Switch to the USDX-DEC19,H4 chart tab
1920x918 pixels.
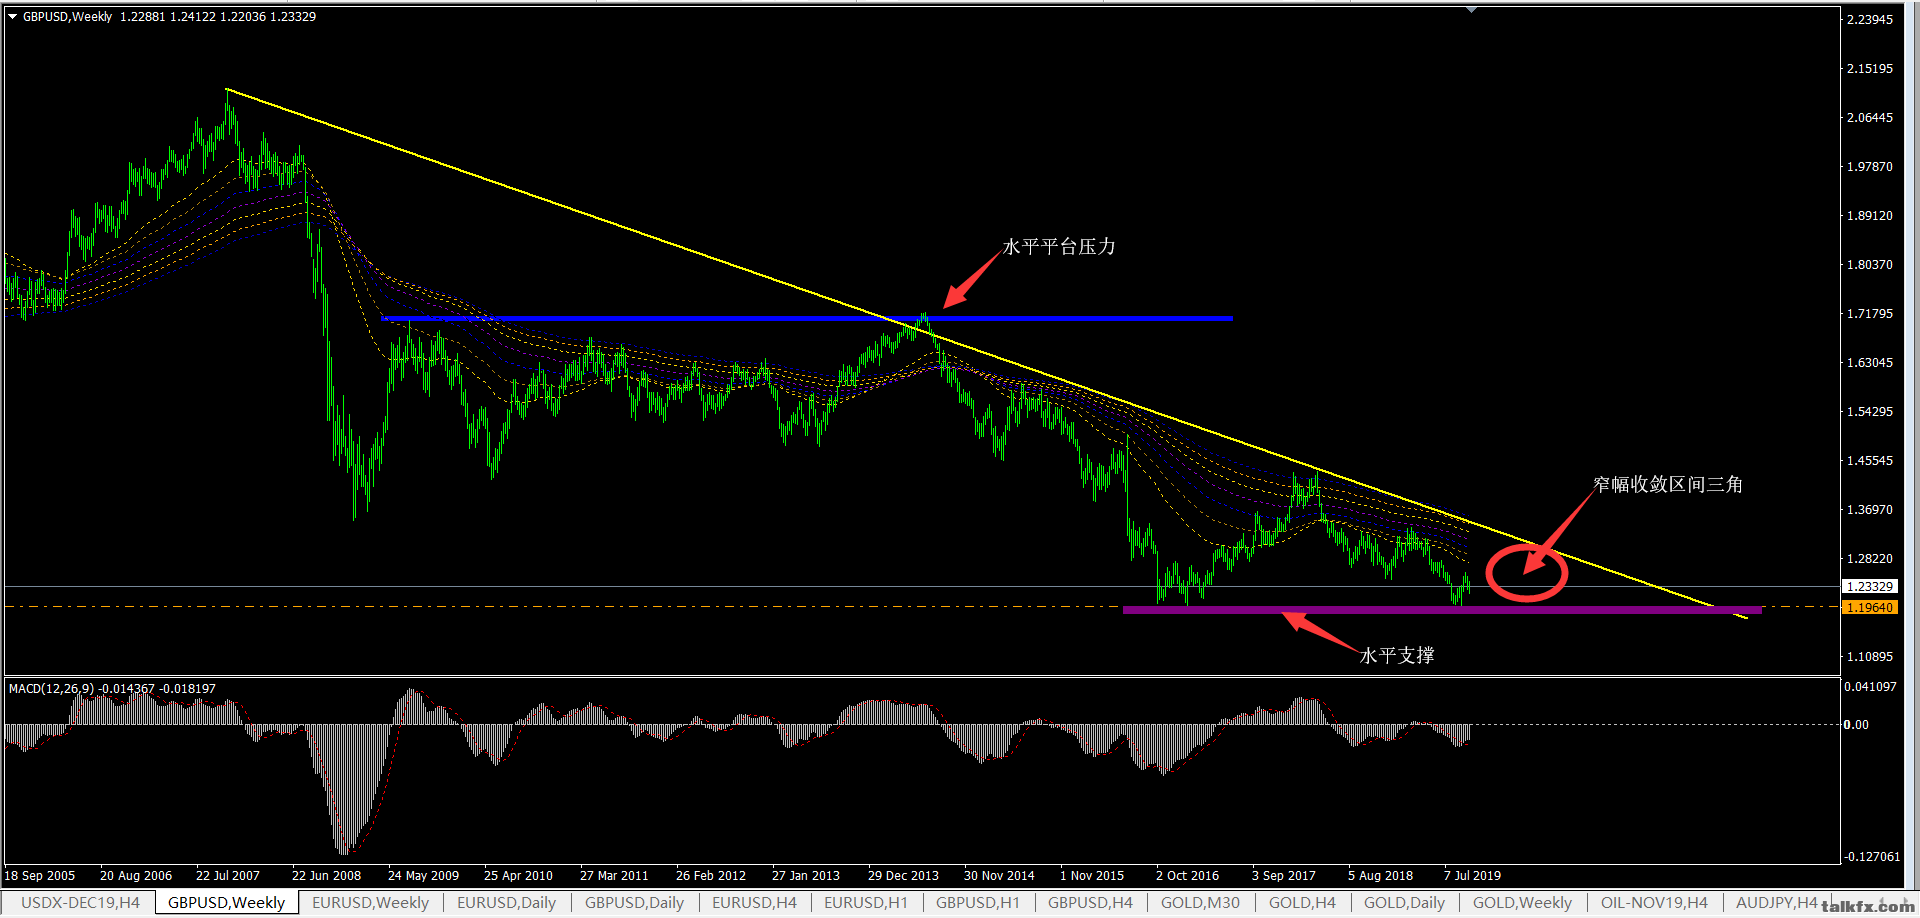80,902
